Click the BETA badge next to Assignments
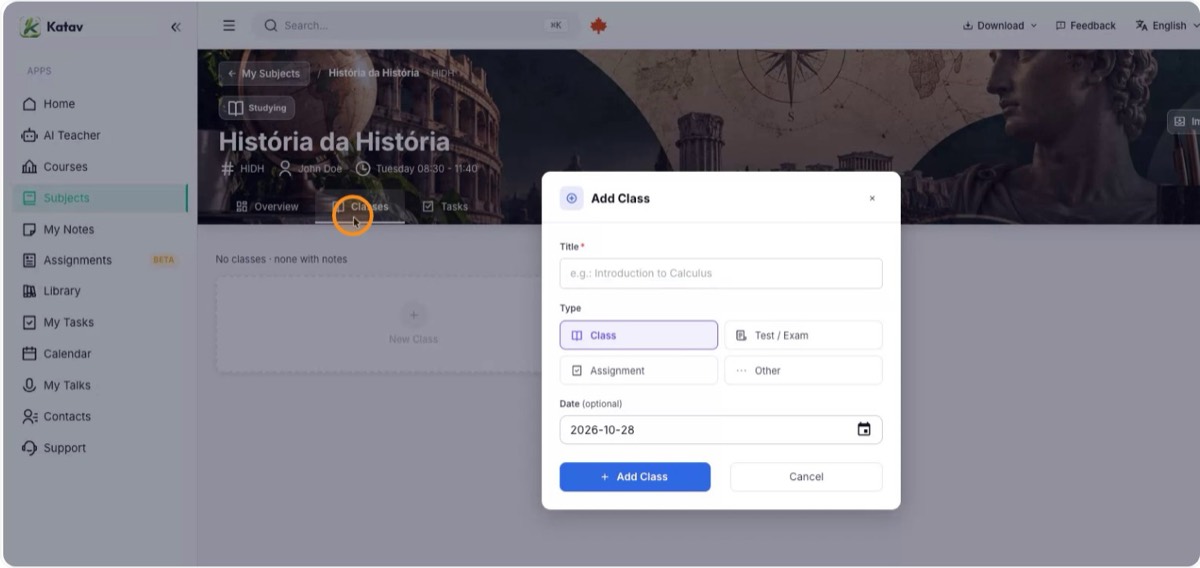The height and width of the screenshot is (568, 1200). click(163, 260)
